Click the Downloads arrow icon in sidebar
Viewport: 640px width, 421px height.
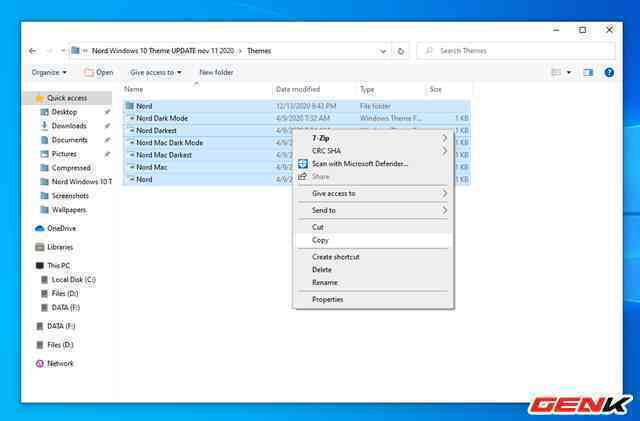pos(44,126)
